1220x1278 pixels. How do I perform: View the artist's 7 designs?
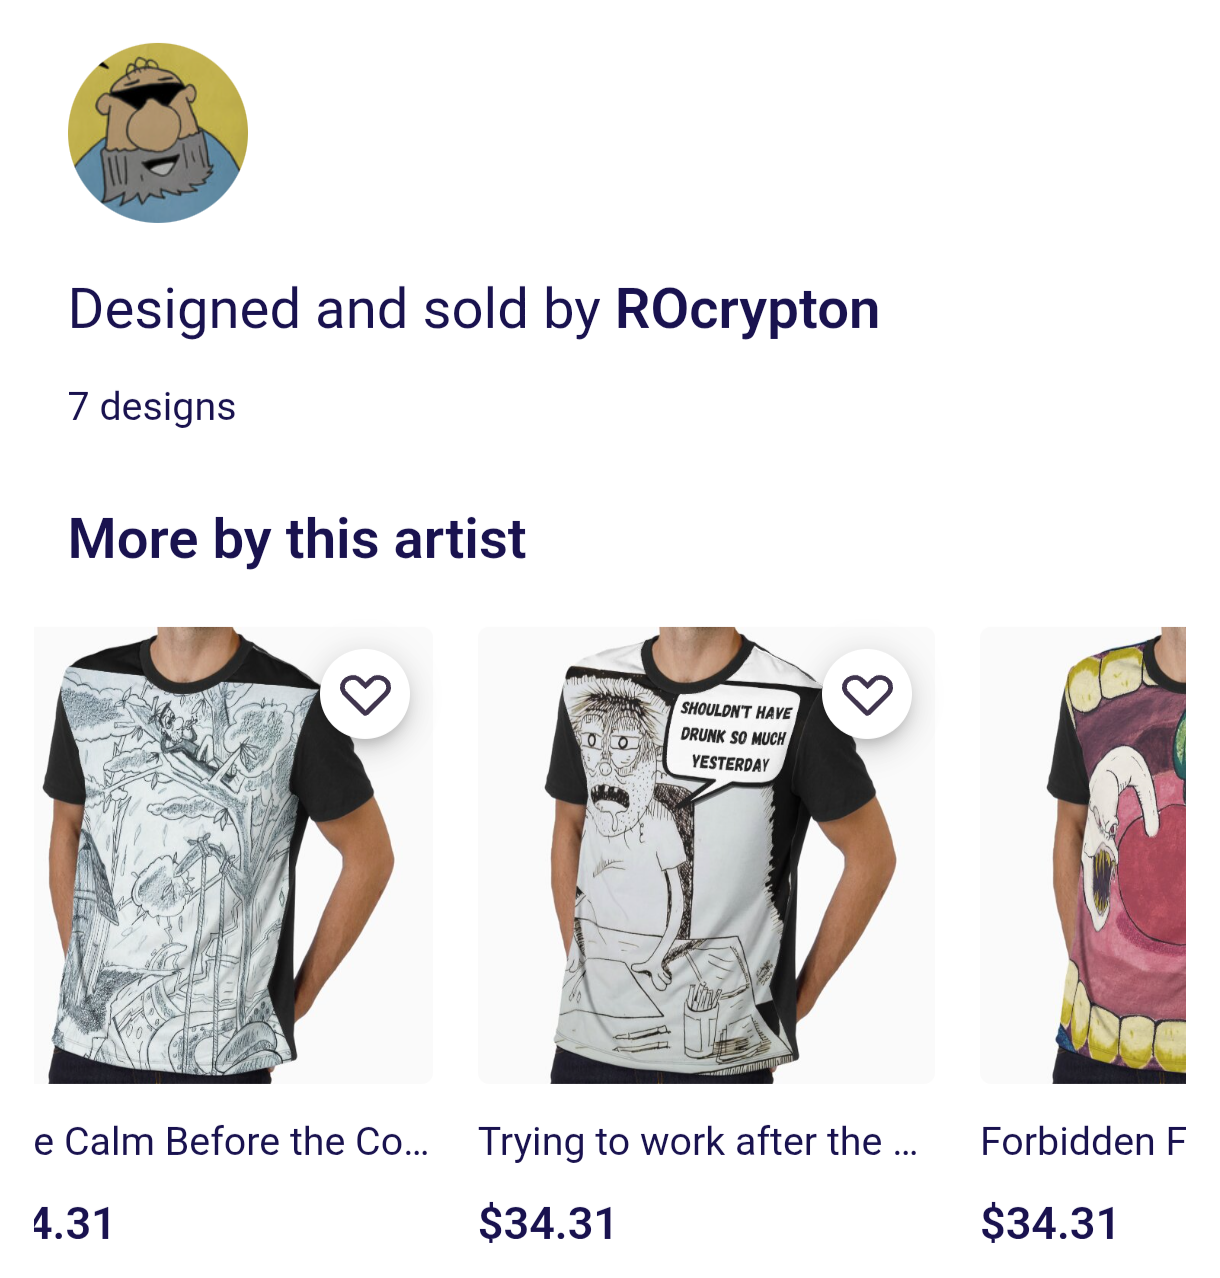coord(152,407)
